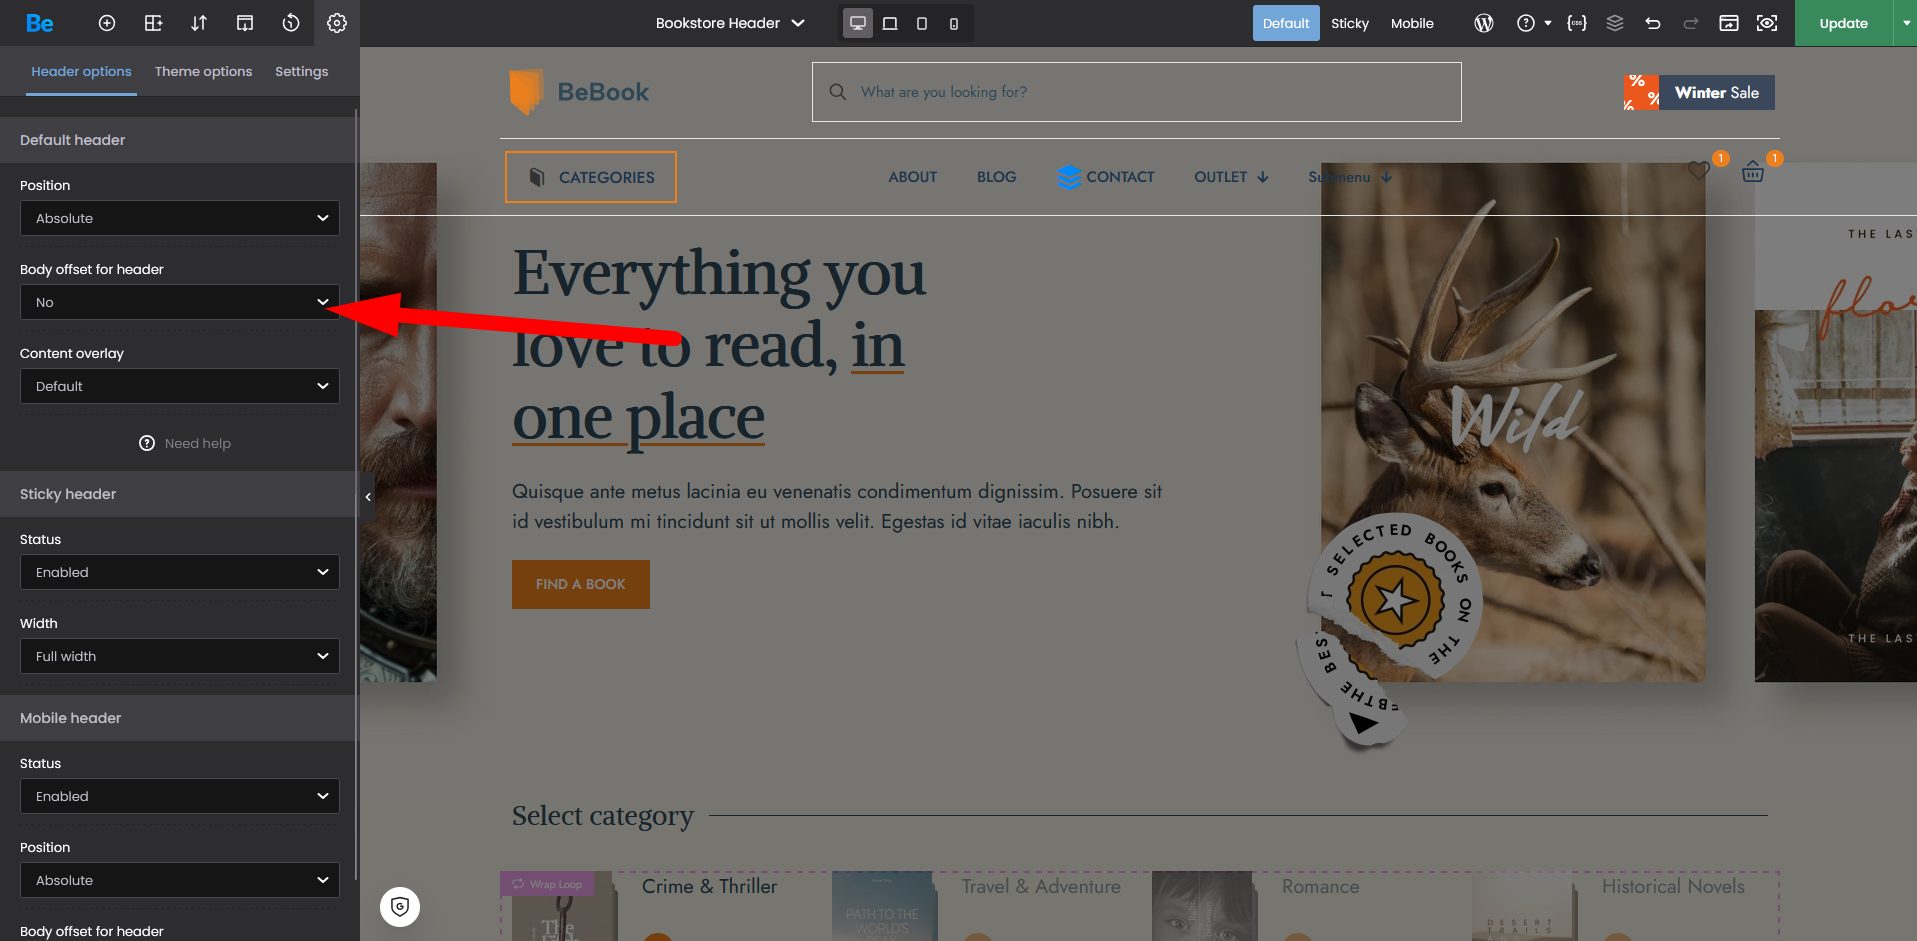Switch to the Theme options tab
This screenshot has height=941, width=1917.
203,71
